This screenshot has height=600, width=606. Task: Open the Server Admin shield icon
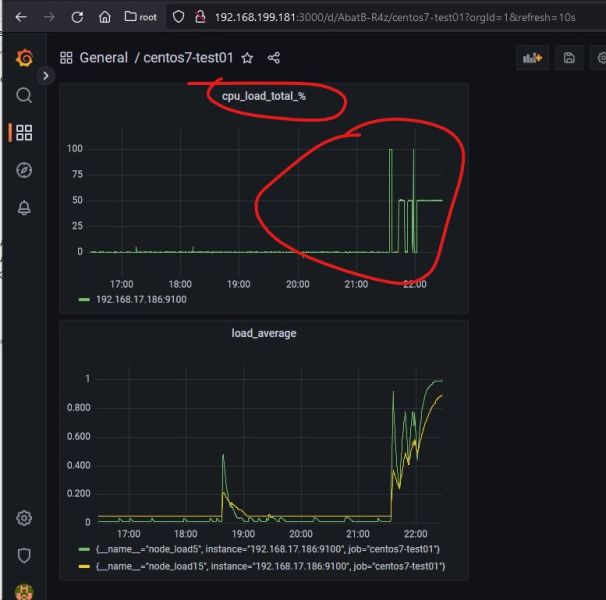point(24,556)
